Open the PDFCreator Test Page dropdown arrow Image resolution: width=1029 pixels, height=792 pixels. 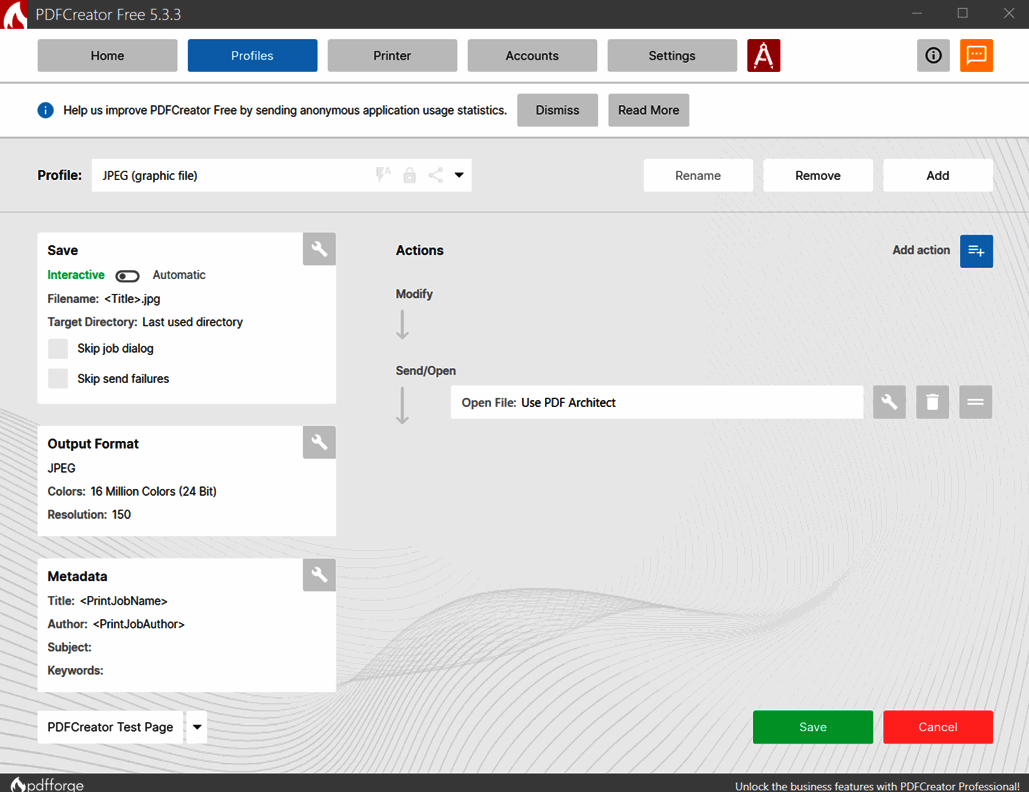pos(197,727)
